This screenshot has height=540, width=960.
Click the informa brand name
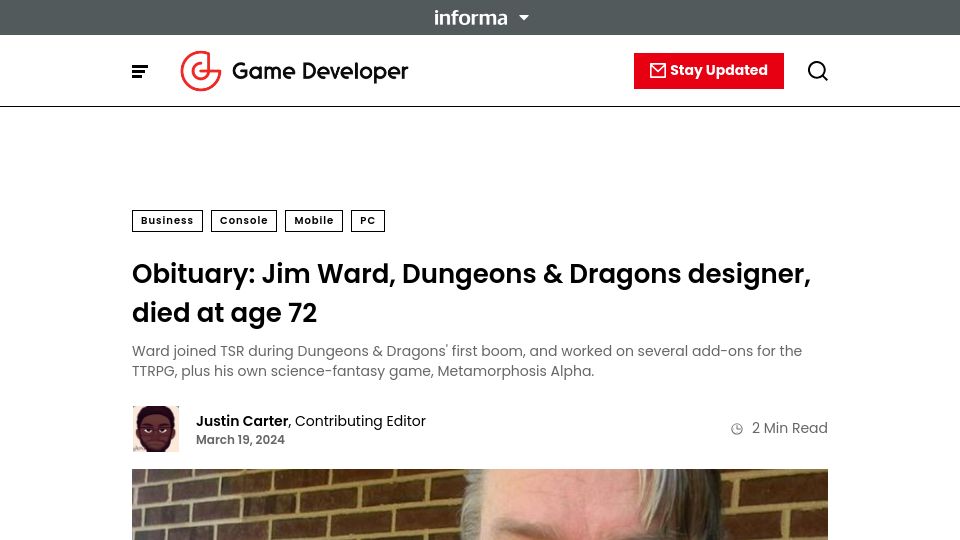tap(471, 18)
